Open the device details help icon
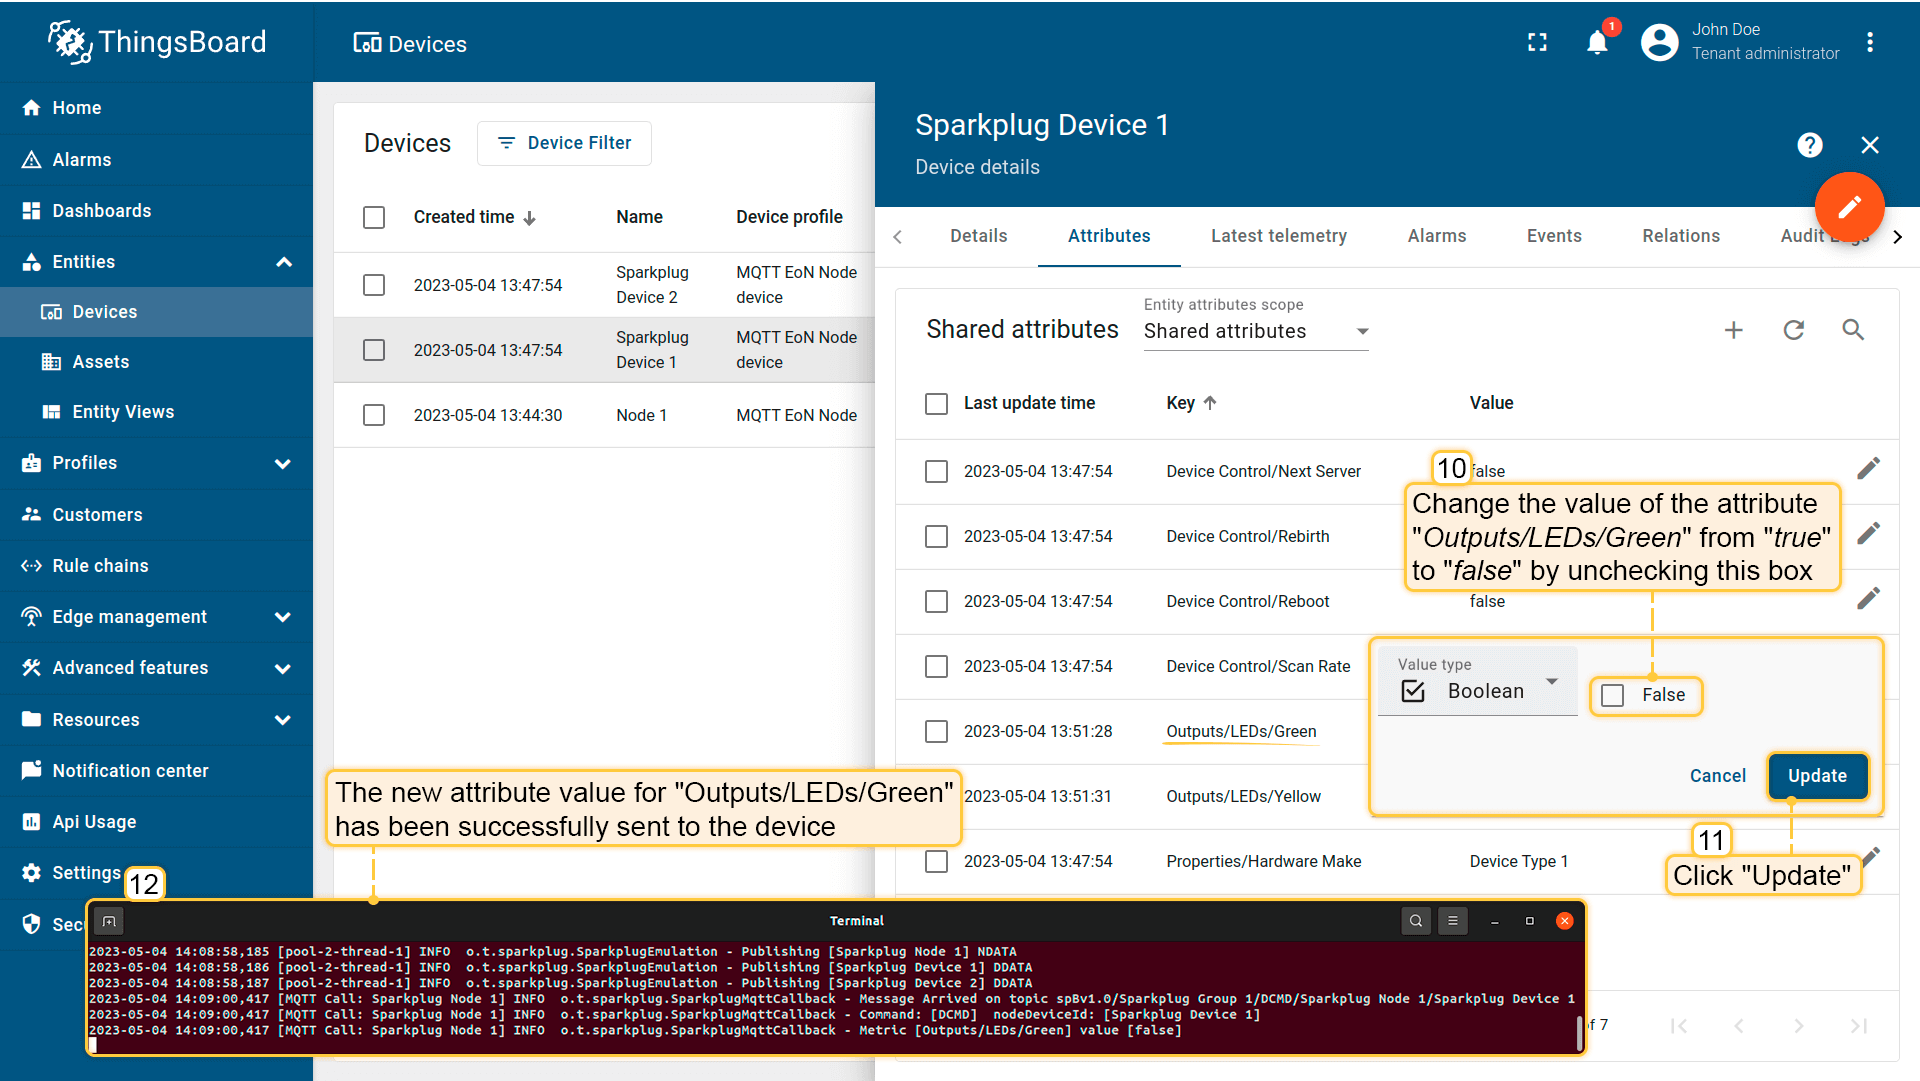1920x1081 pixels. coord(1809,145)
